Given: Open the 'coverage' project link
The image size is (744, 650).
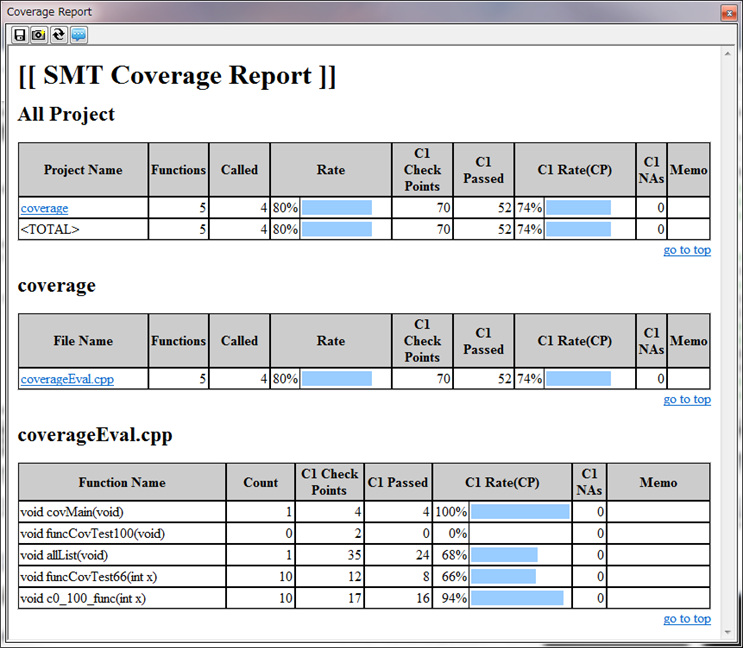Looking at the screenshot, I should [x=44, y=208].
